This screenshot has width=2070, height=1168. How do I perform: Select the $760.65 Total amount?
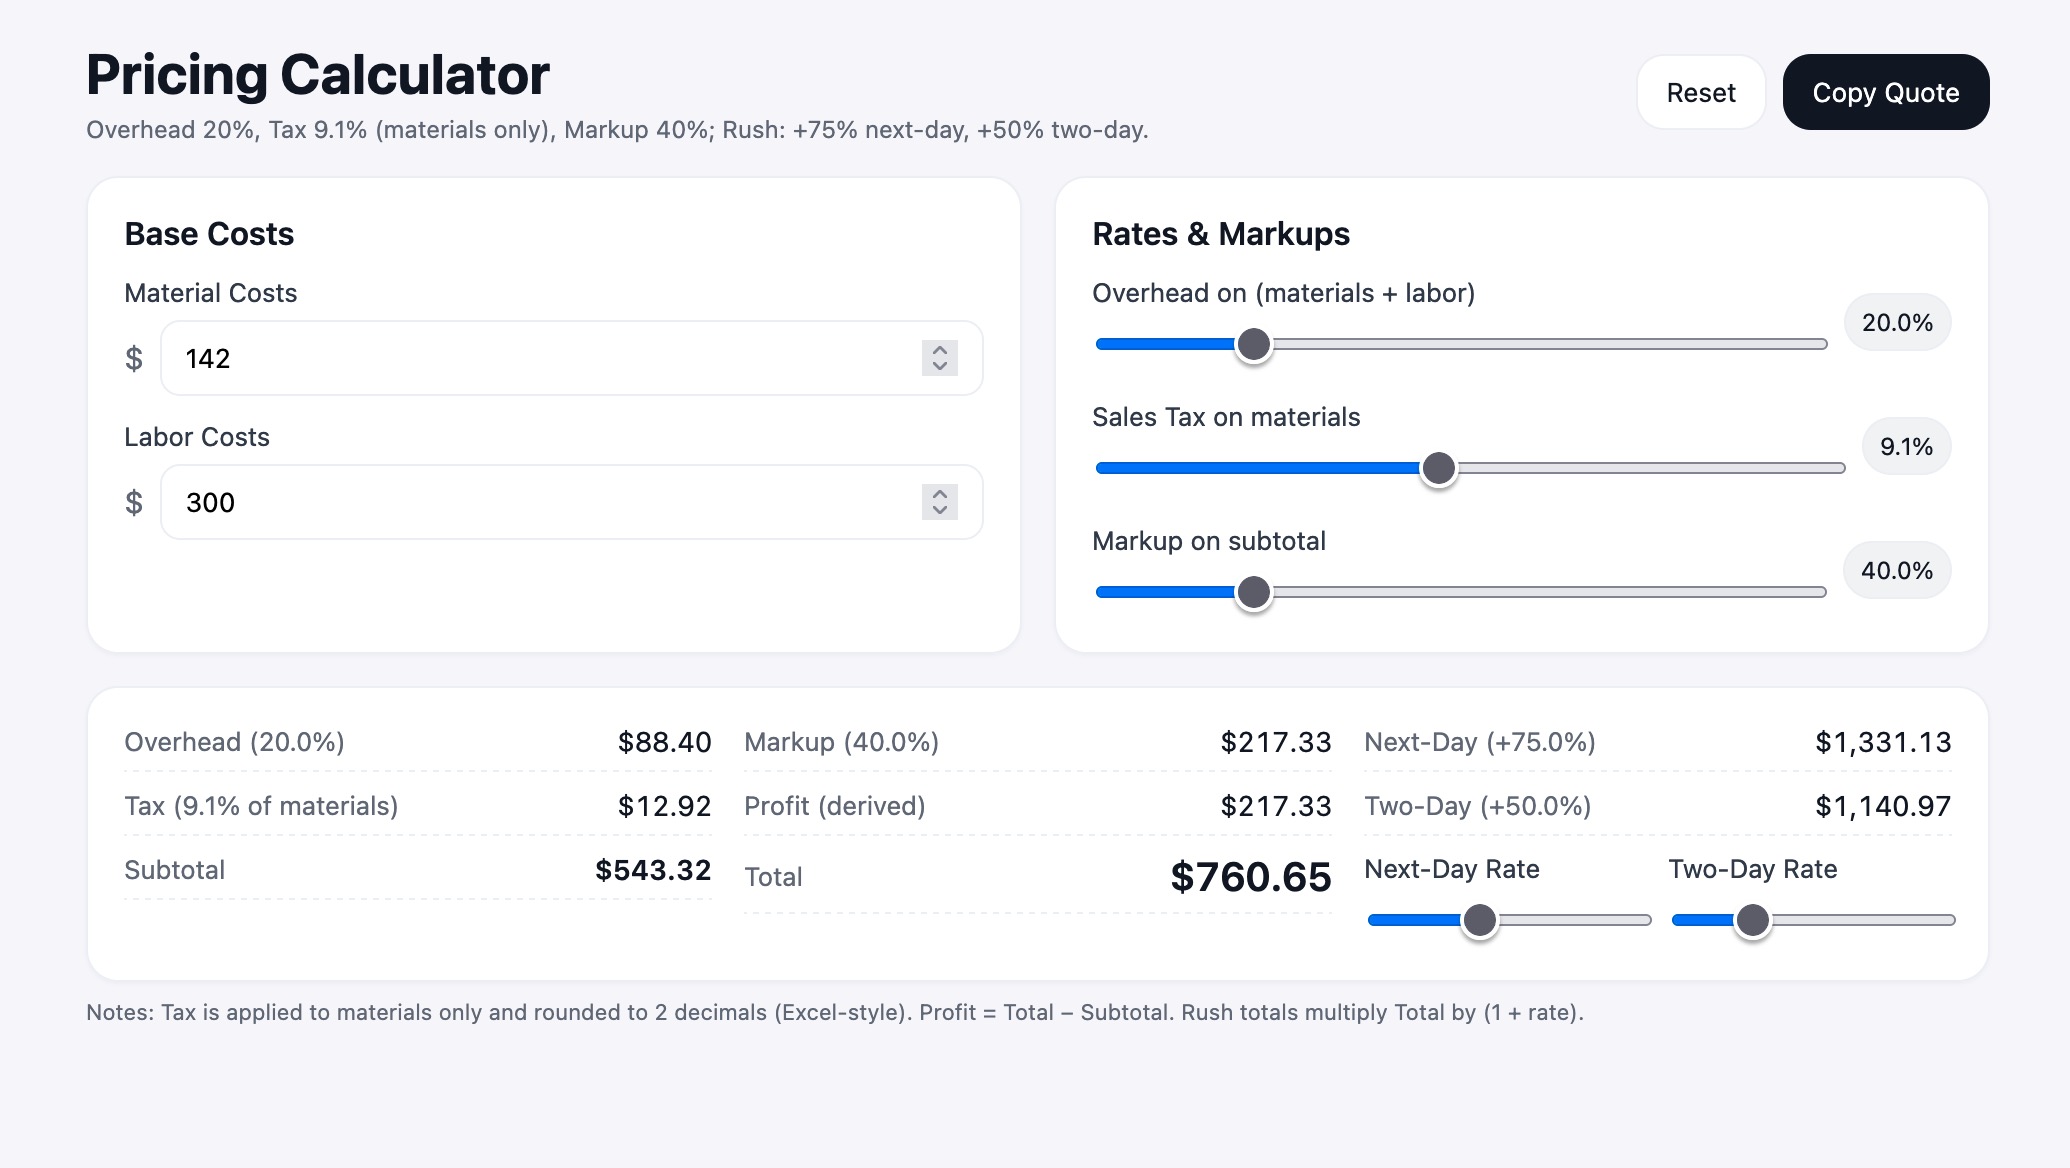click(1250, 877)
